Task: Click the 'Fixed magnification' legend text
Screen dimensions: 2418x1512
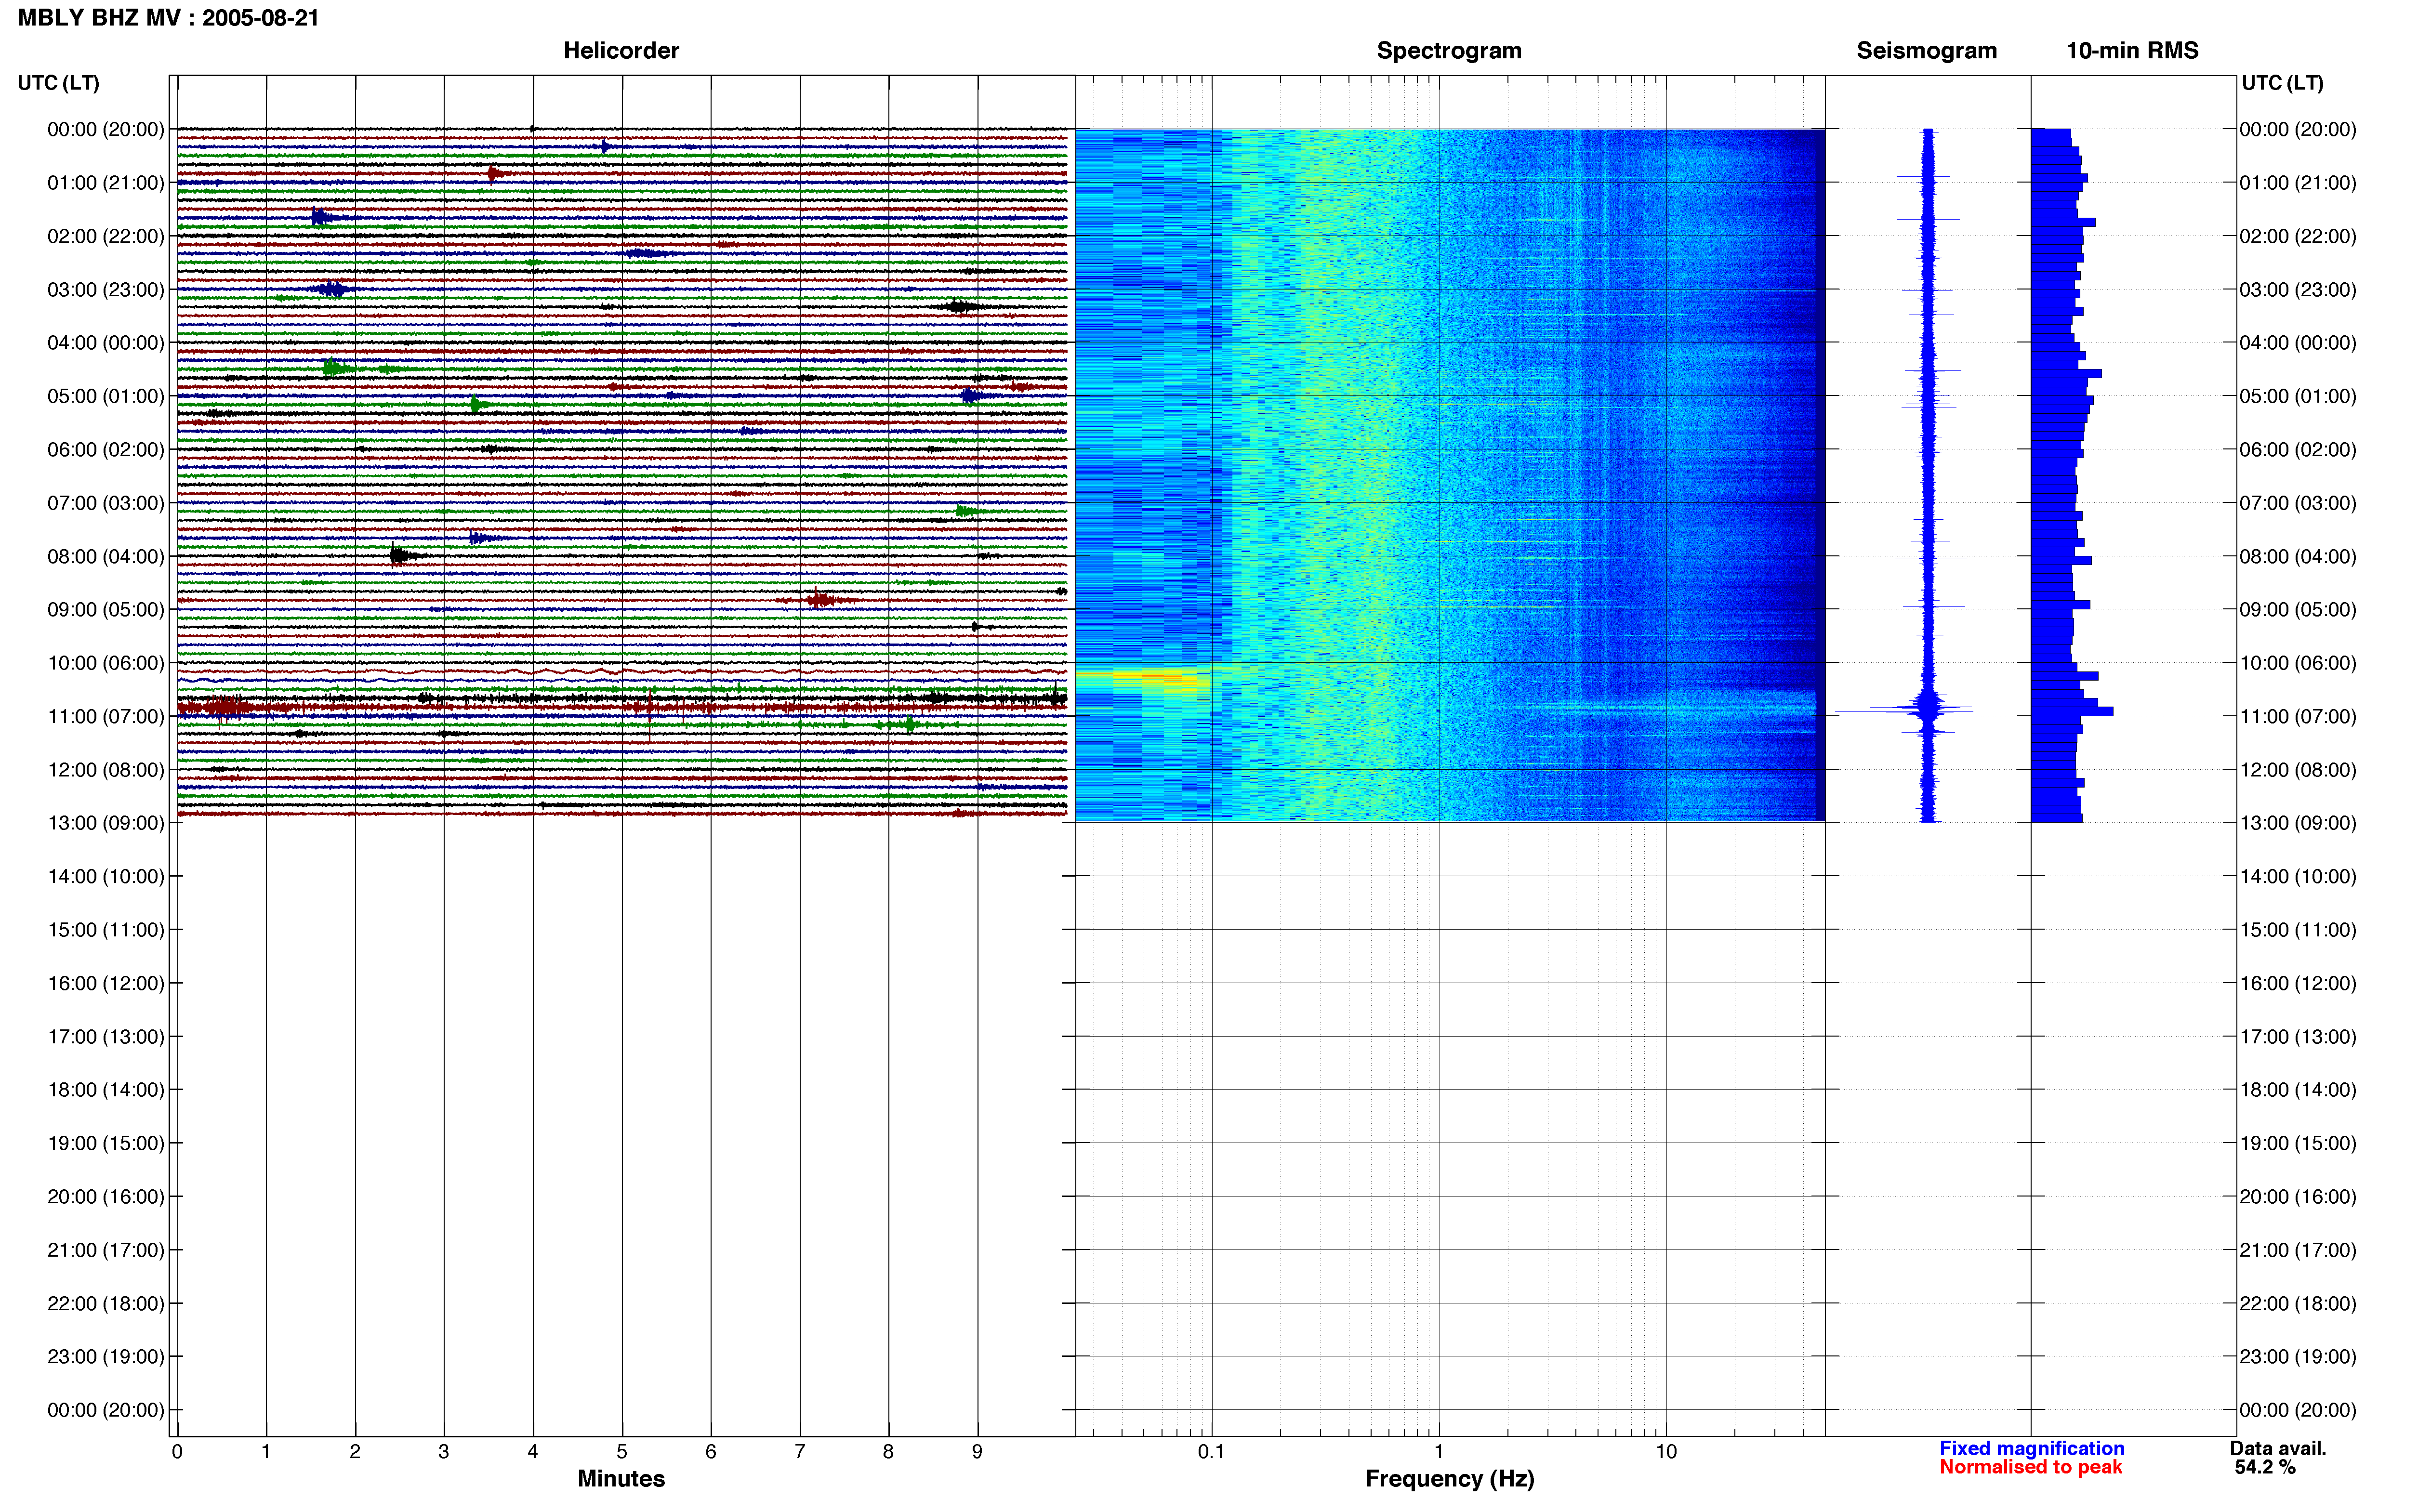Action: (2031, 1448)
